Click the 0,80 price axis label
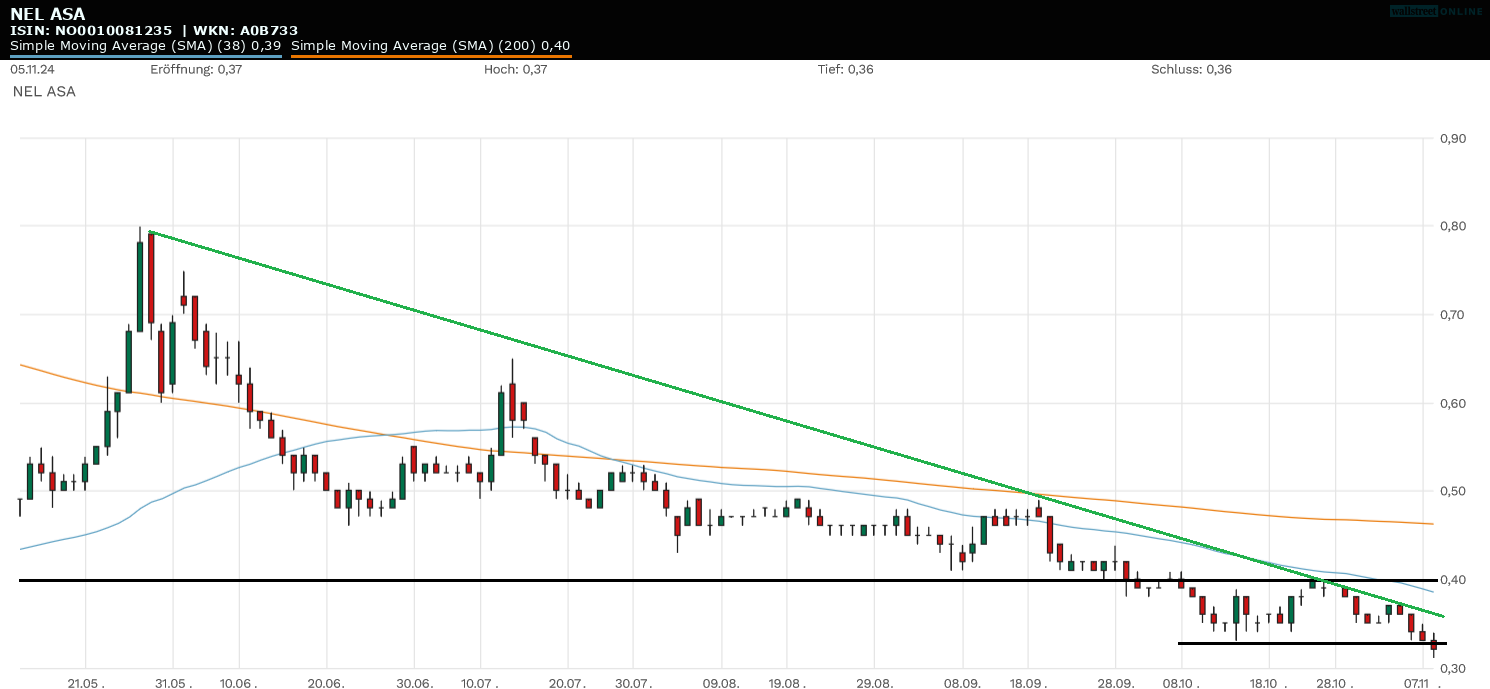 pos(1452,226)
